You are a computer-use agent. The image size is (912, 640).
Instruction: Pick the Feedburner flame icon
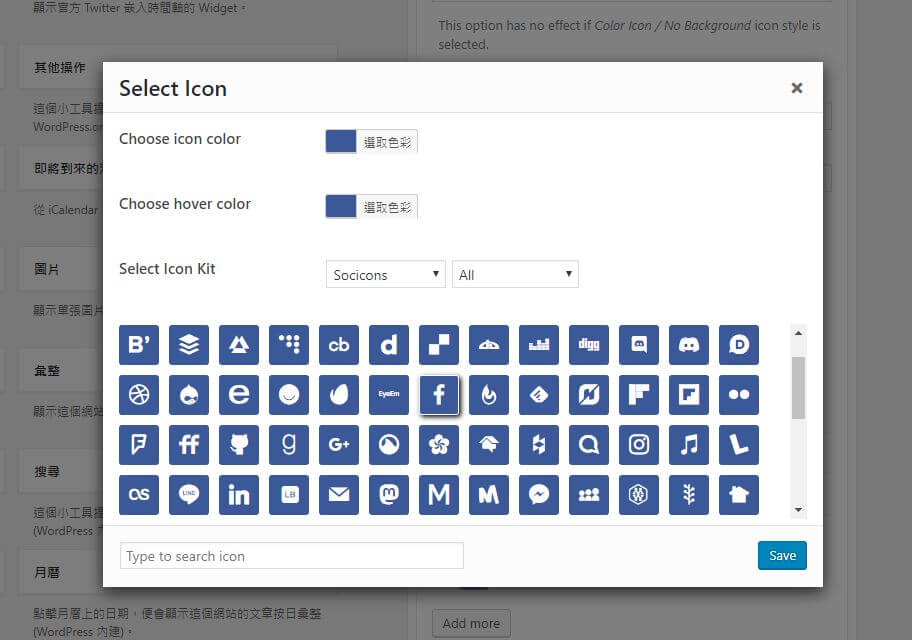click(489, 395)
